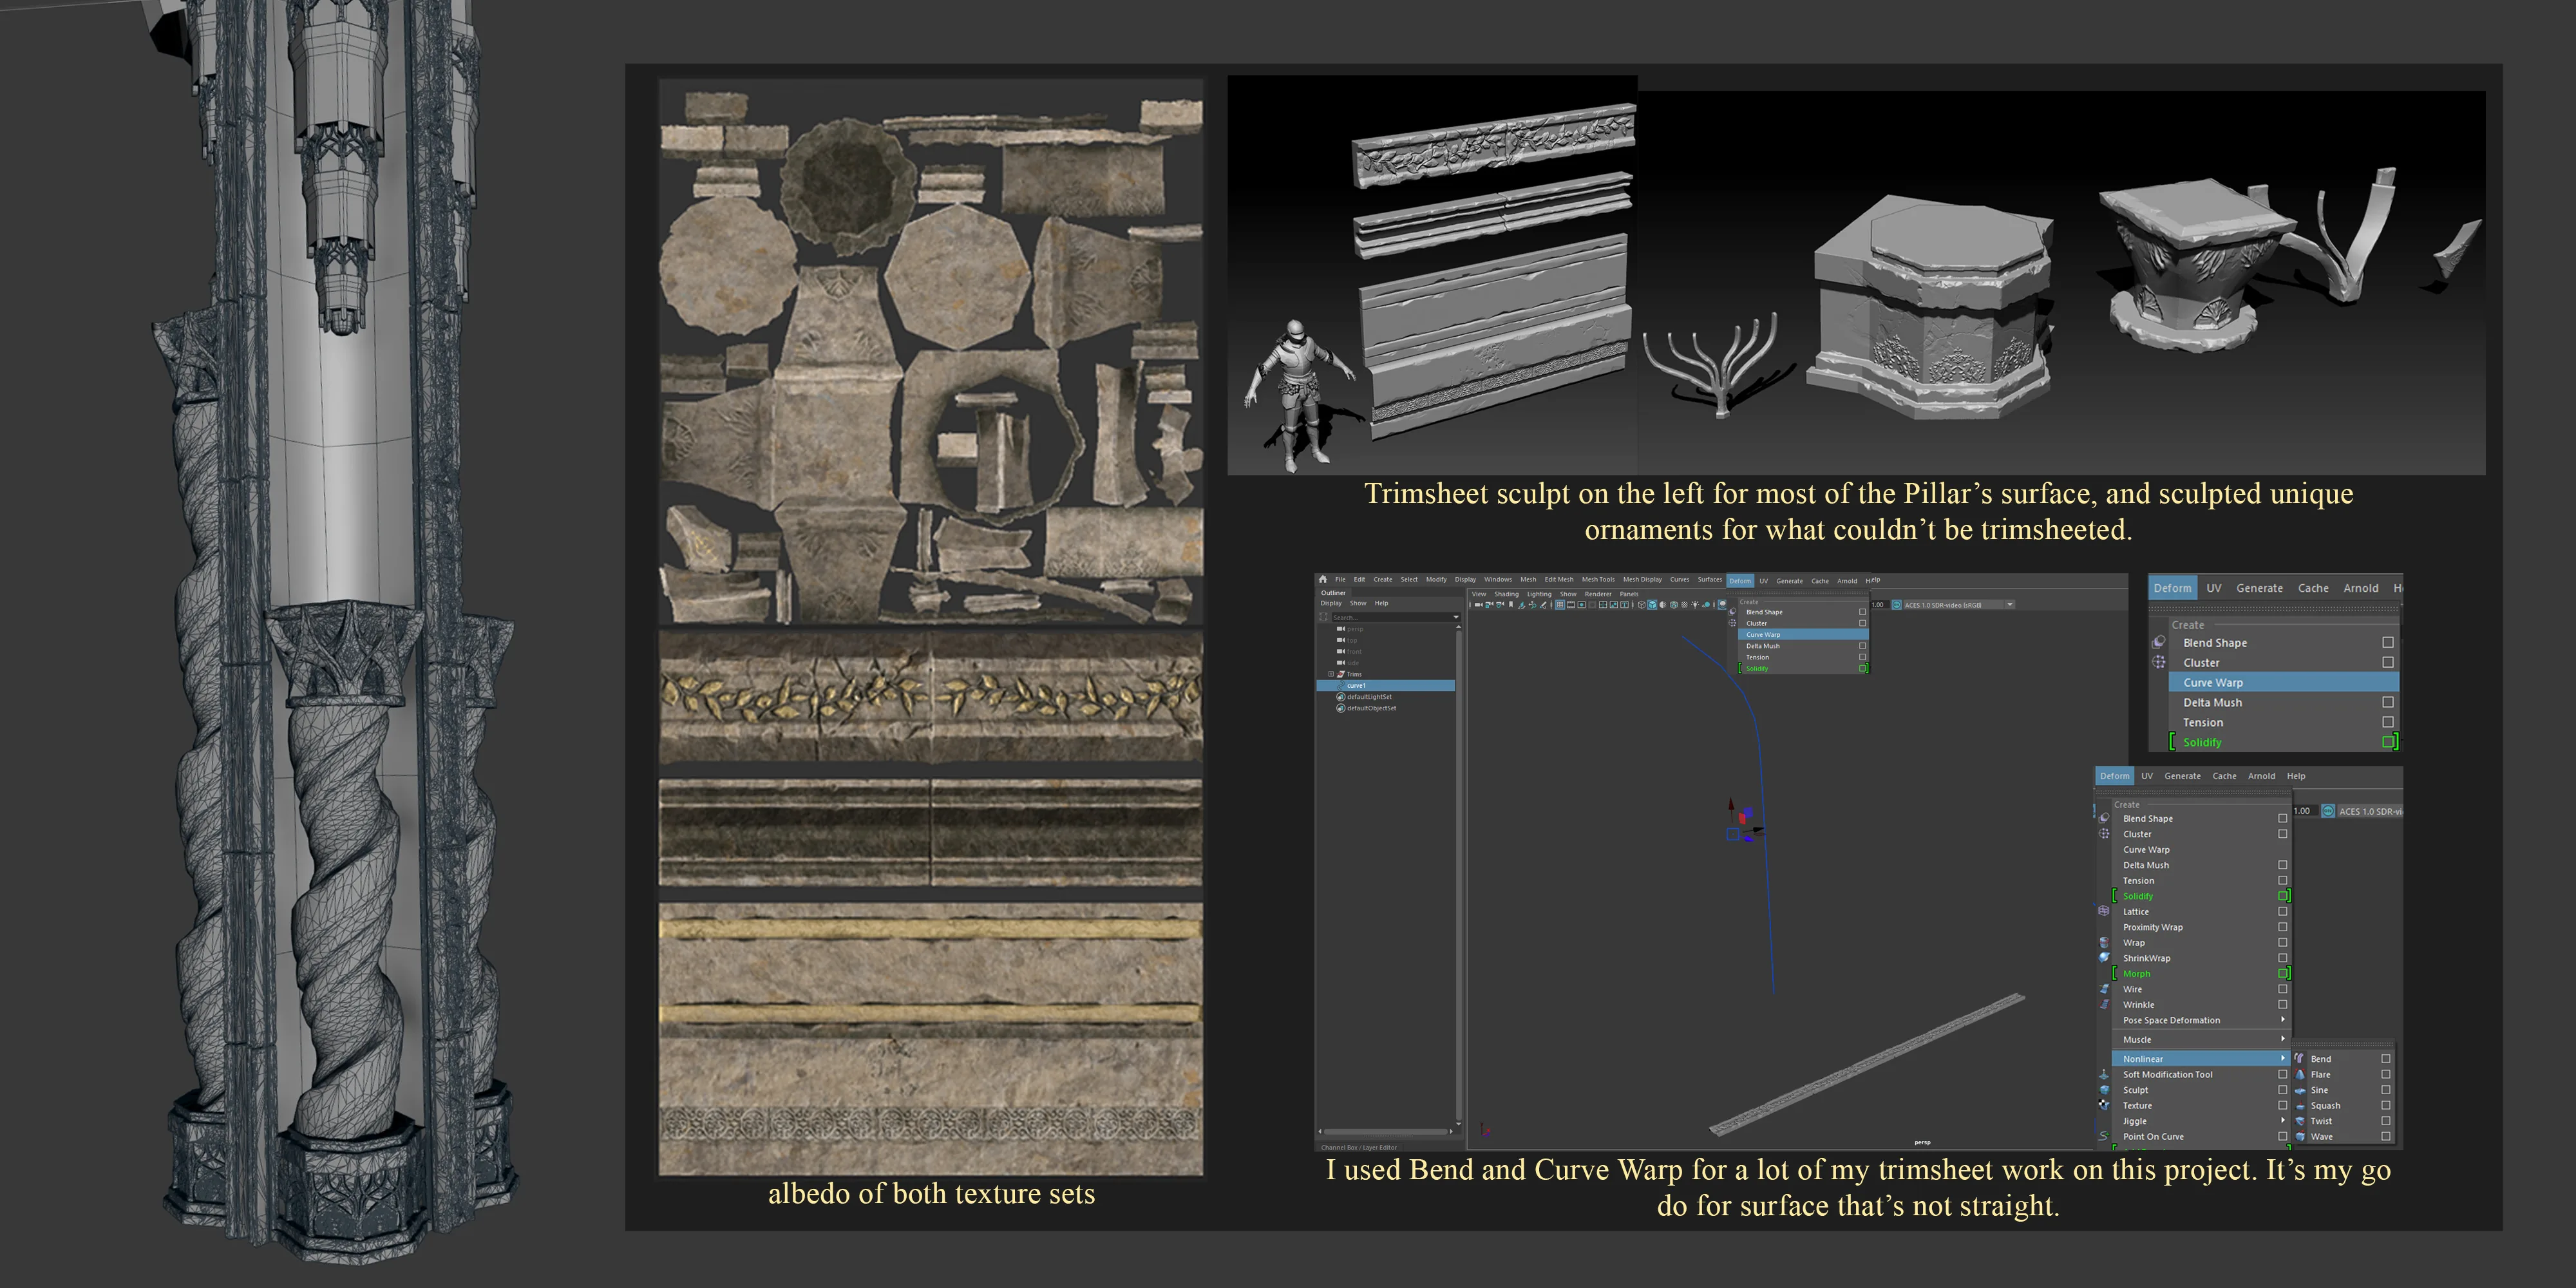Click the Squash deformer icon
This screenshot has width=2576, height=1288.
click(x=2300, y=1105)
